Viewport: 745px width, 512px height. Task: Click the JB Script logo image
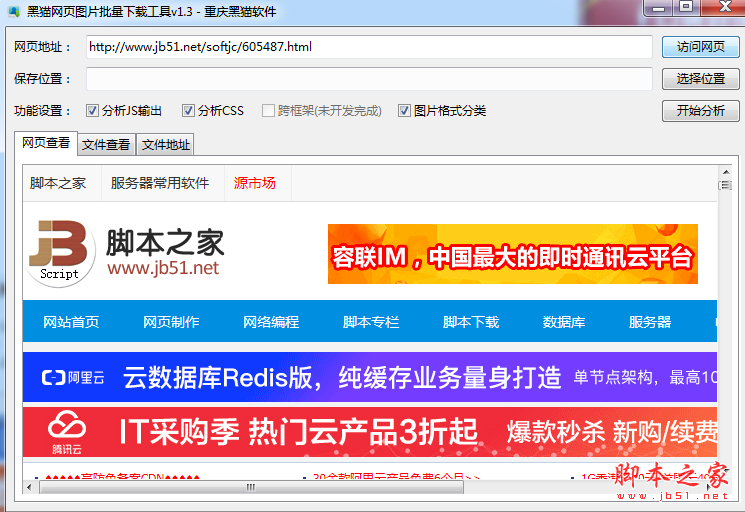(x=59, y=254)
